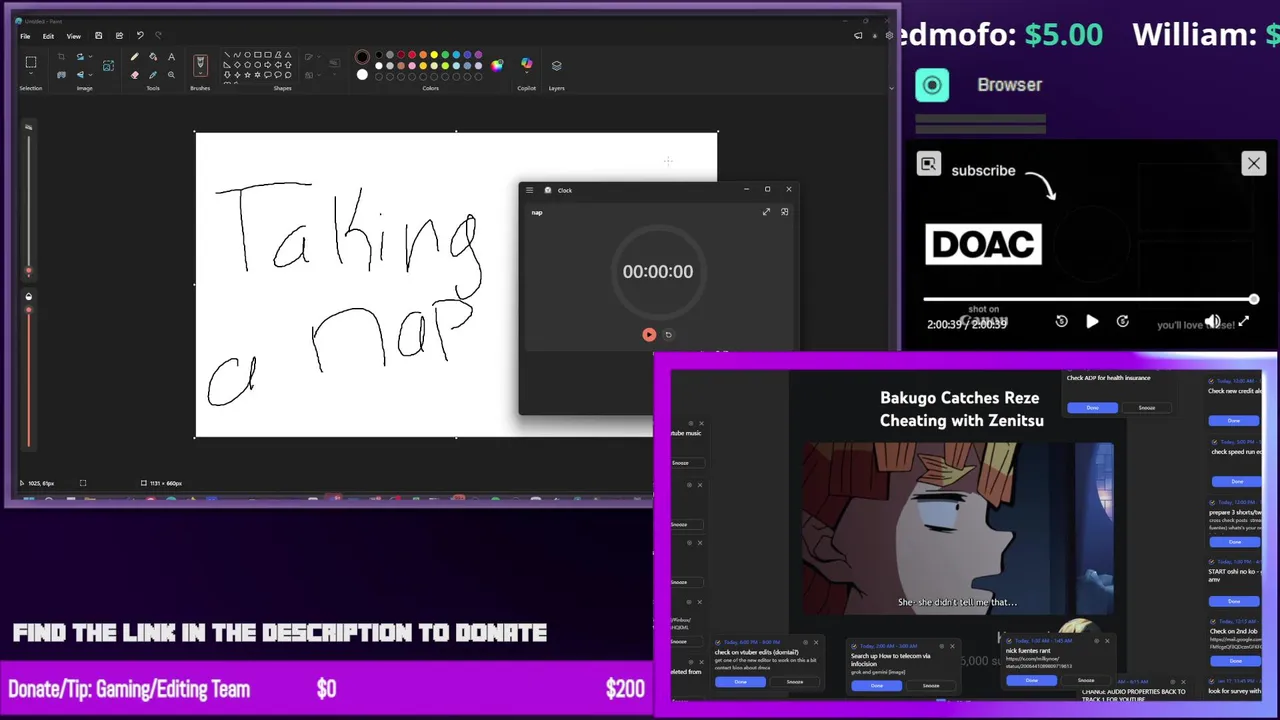Viewport: 1280px width, 720px height.
Task: Select the Eraser tool in Paint
Action: (x=135, y=75)
